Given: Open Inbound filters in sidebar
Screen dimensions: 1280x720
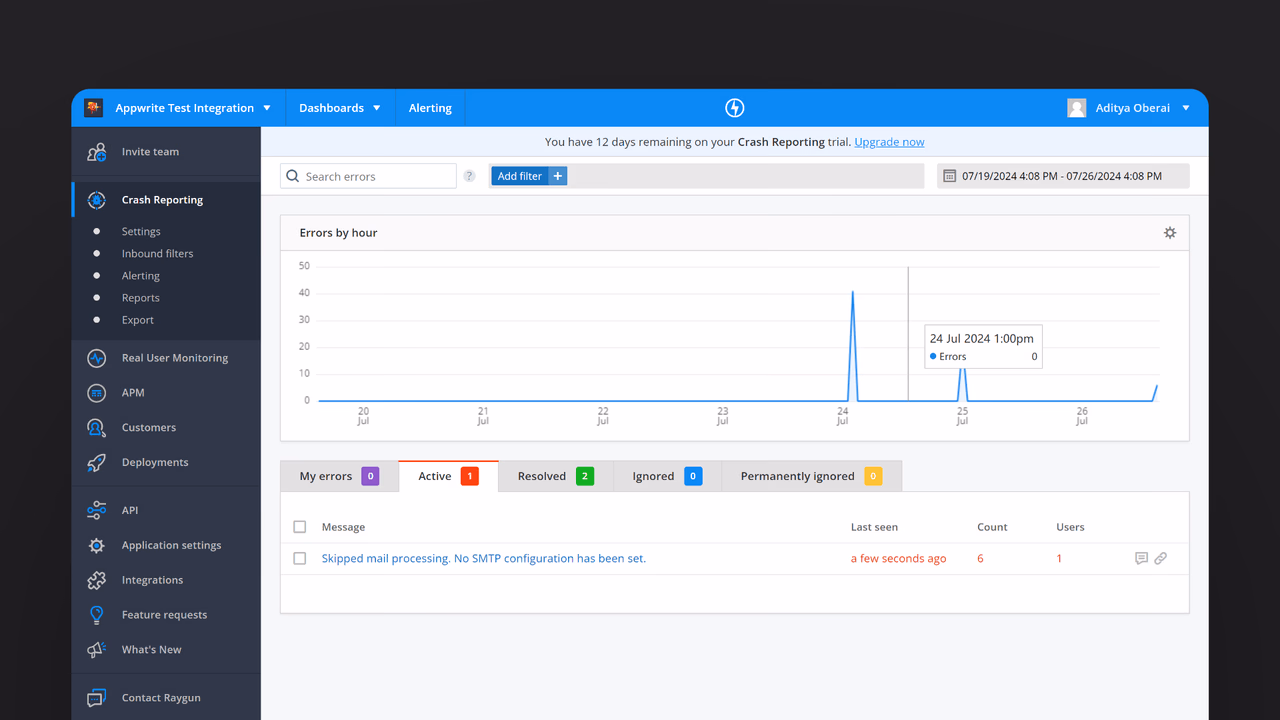Looking at the screenshot, I should (158, 254).
